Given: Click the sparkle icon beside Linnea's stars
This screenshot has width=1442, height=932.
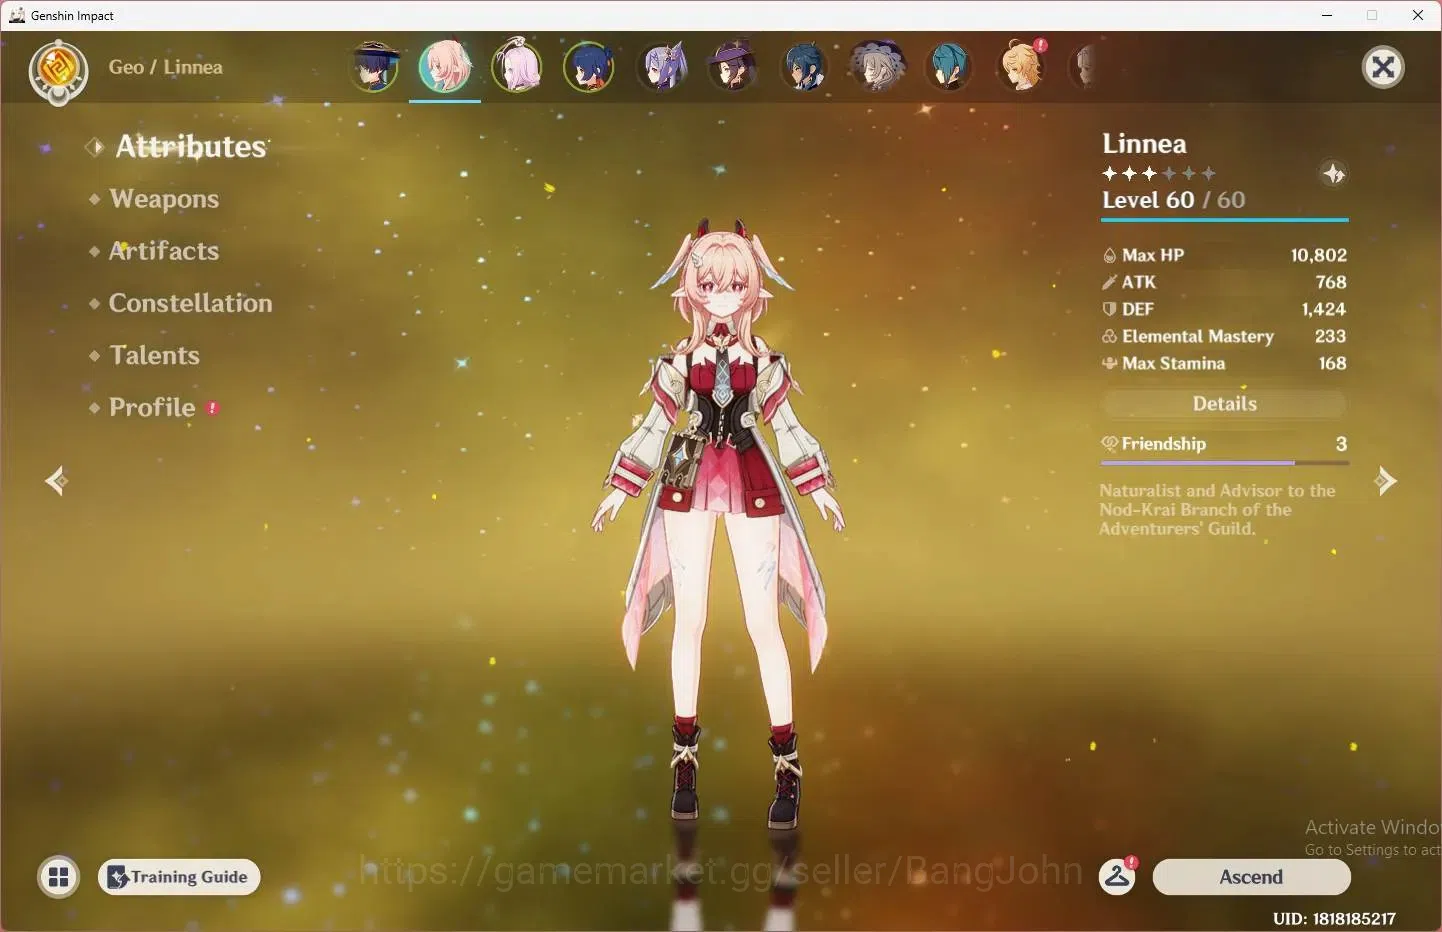Looking at the screenshot, I should pyautogui.click(x=1334, y=174).
